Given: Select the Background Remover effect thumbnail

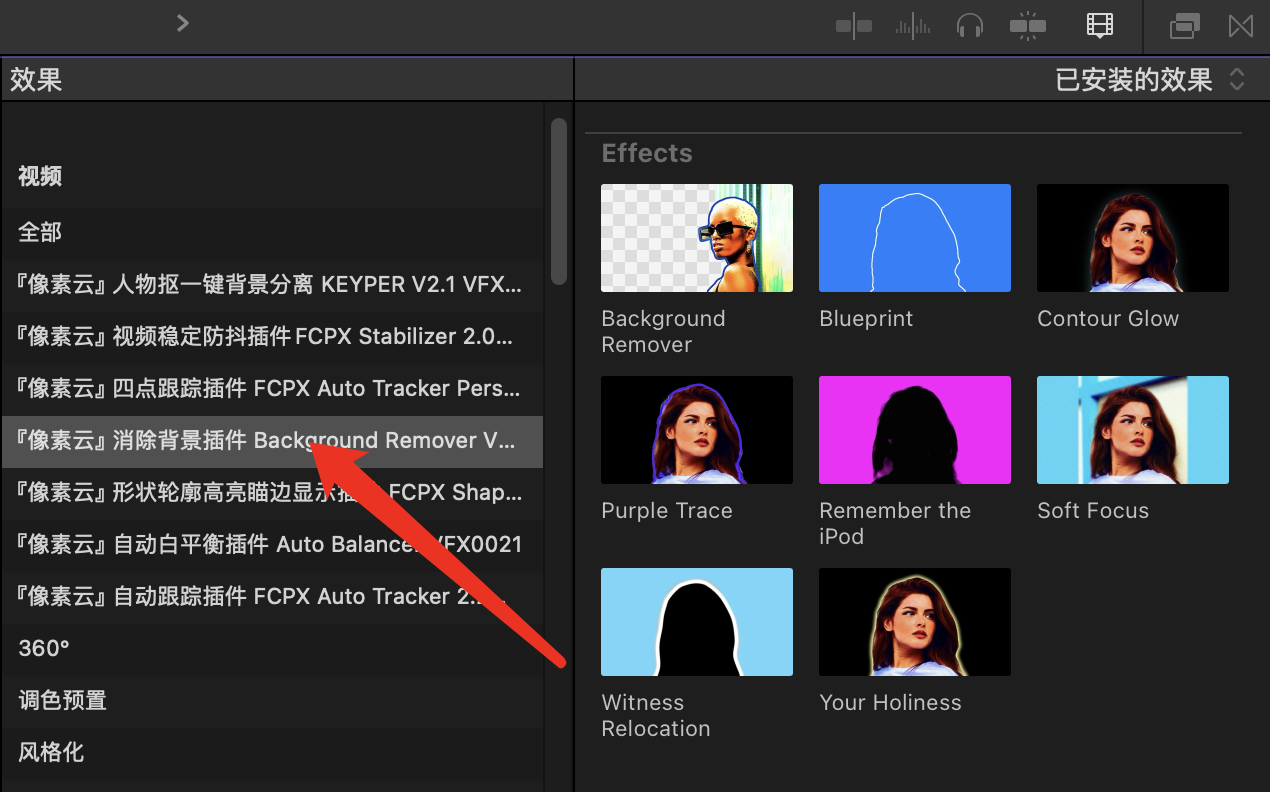Looking at the screenshot, I should 697,238.
